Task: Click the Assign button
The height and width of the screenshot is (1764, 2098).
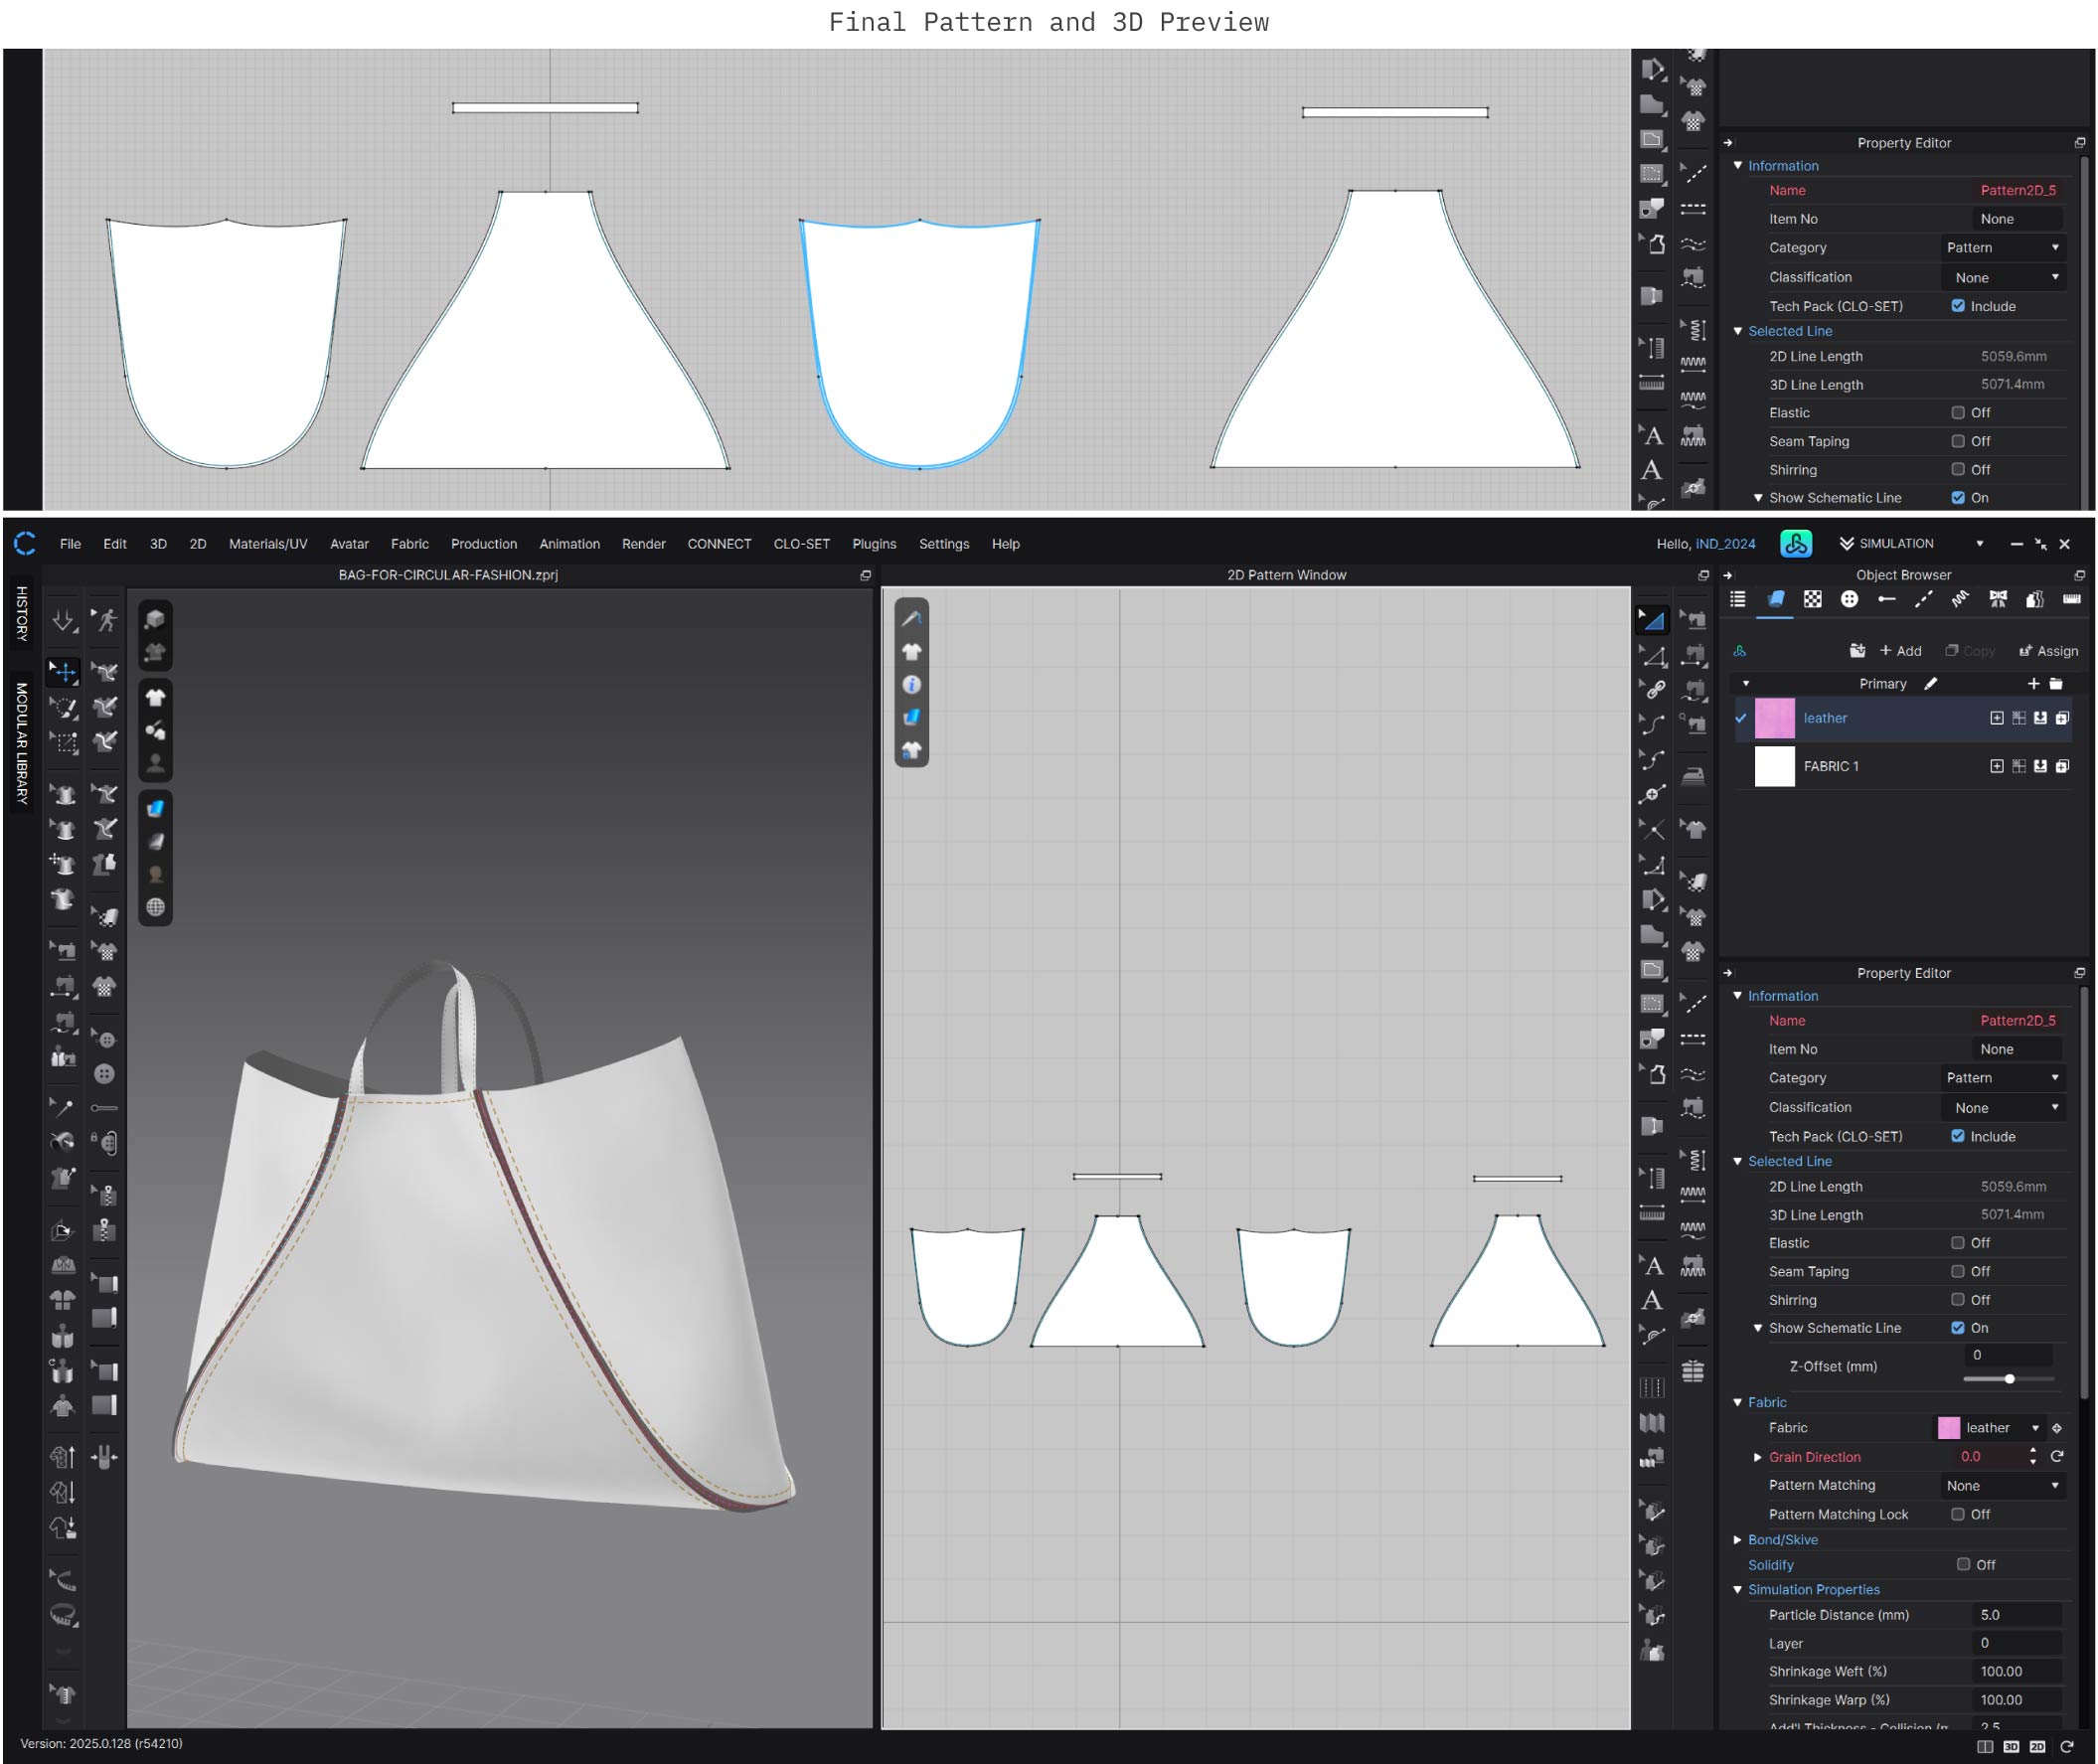Action: (2048, 651)
